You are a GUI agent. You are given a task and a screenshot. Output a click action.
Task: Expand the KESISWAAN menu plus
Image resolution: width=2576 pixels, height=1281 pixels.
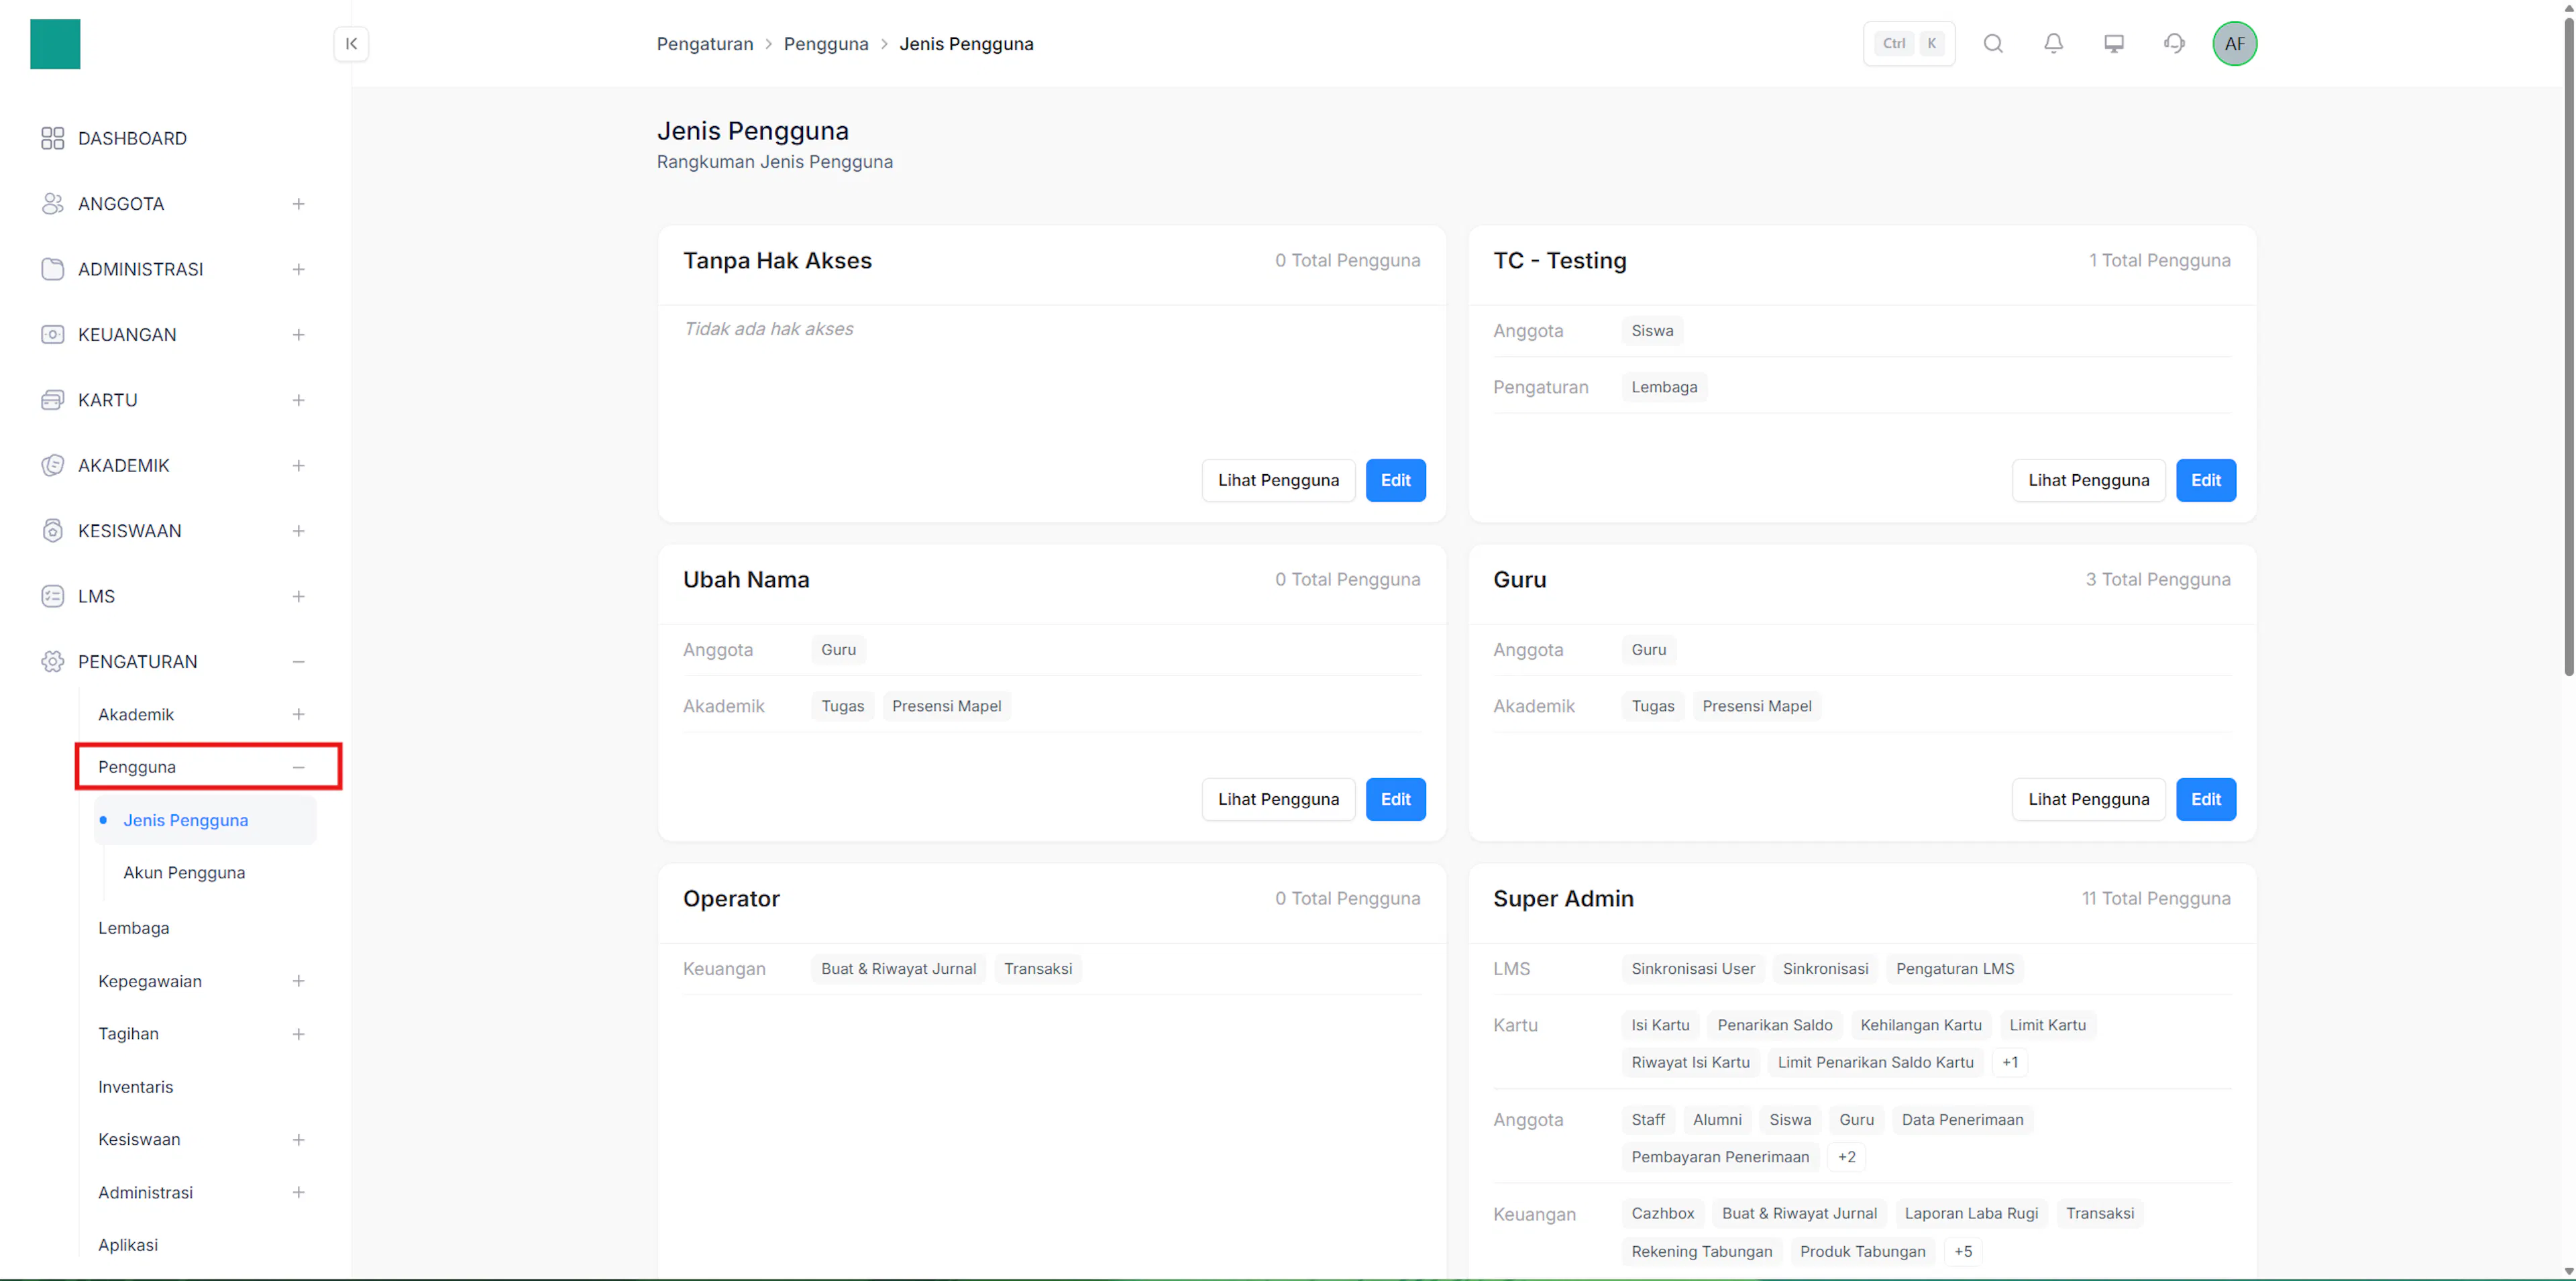pos(298,531)
